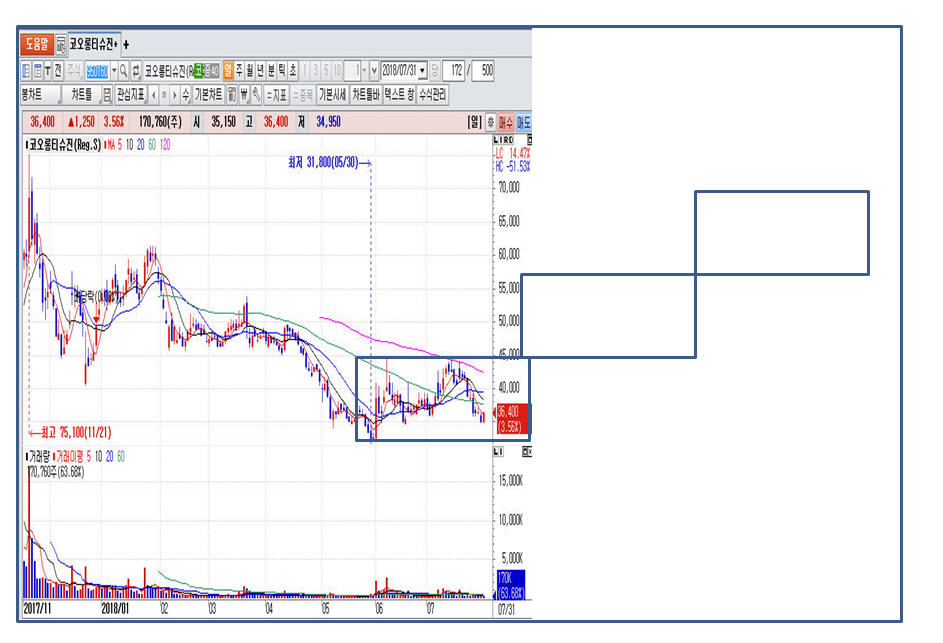Open the 차트툴 menu
Viewport: 943px width, 643px height.
[82, 95]
